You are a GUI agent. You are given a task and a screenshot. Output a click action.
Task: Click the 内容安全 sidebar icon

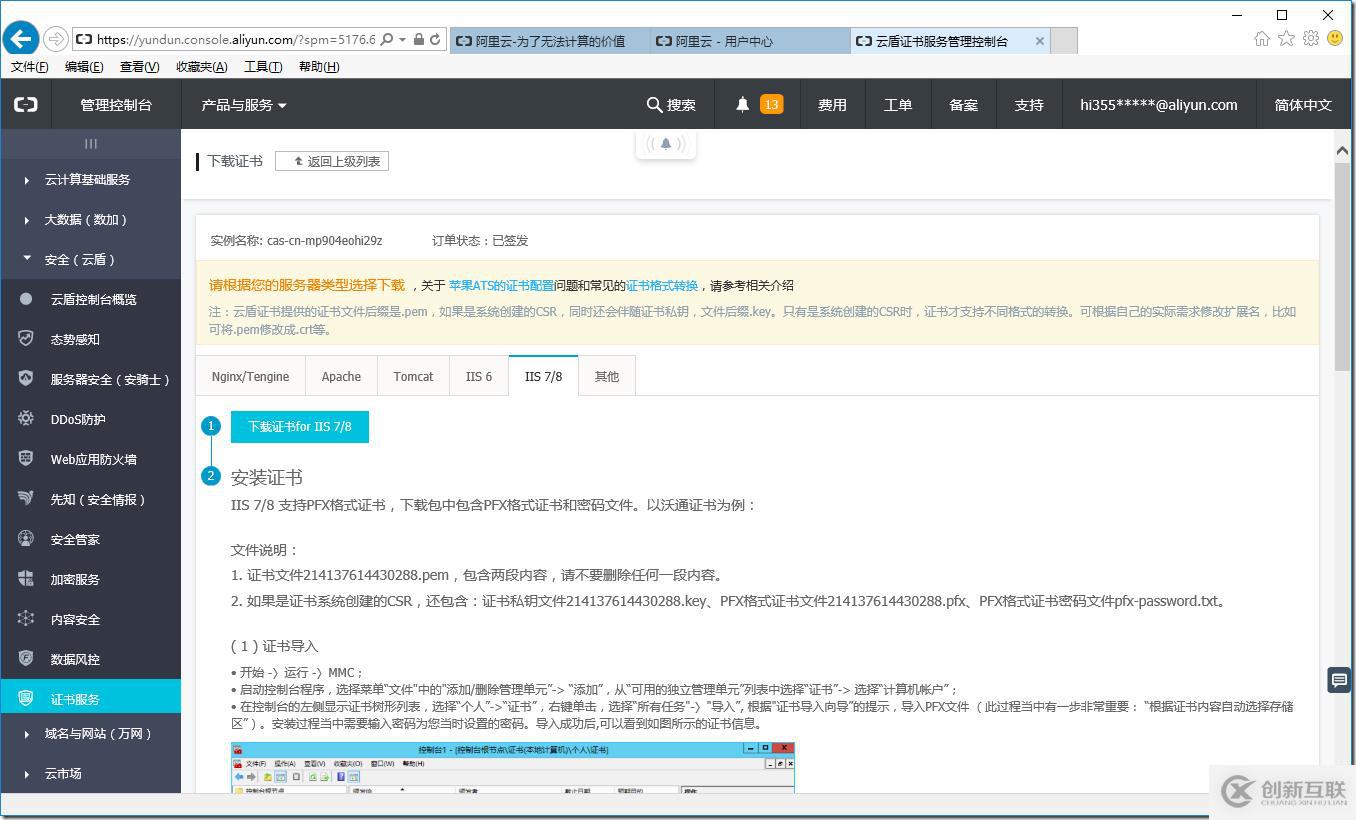pyautogui.click(x=27, y=619)
